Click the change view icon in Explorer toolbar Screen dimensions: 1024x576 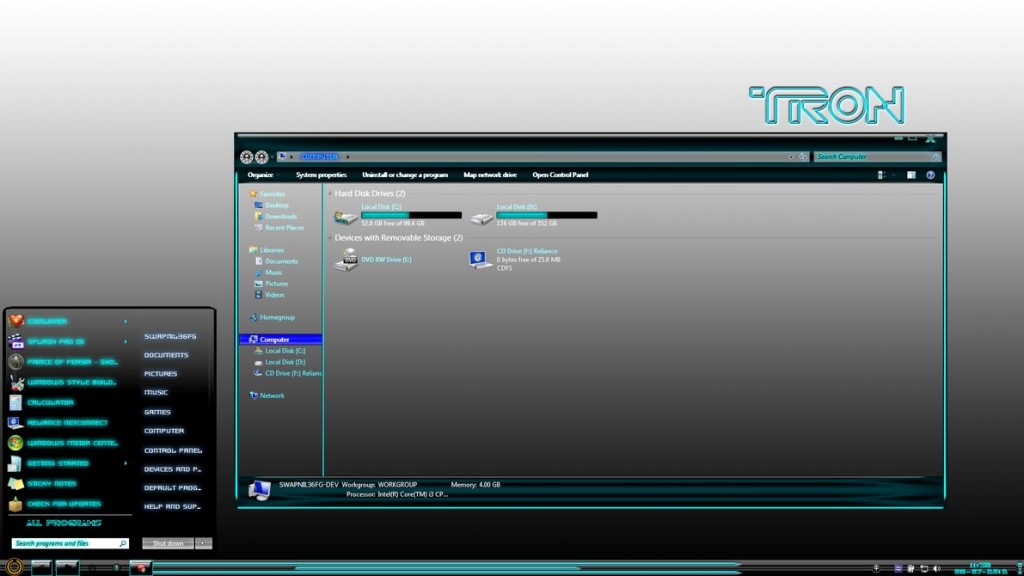880,175
